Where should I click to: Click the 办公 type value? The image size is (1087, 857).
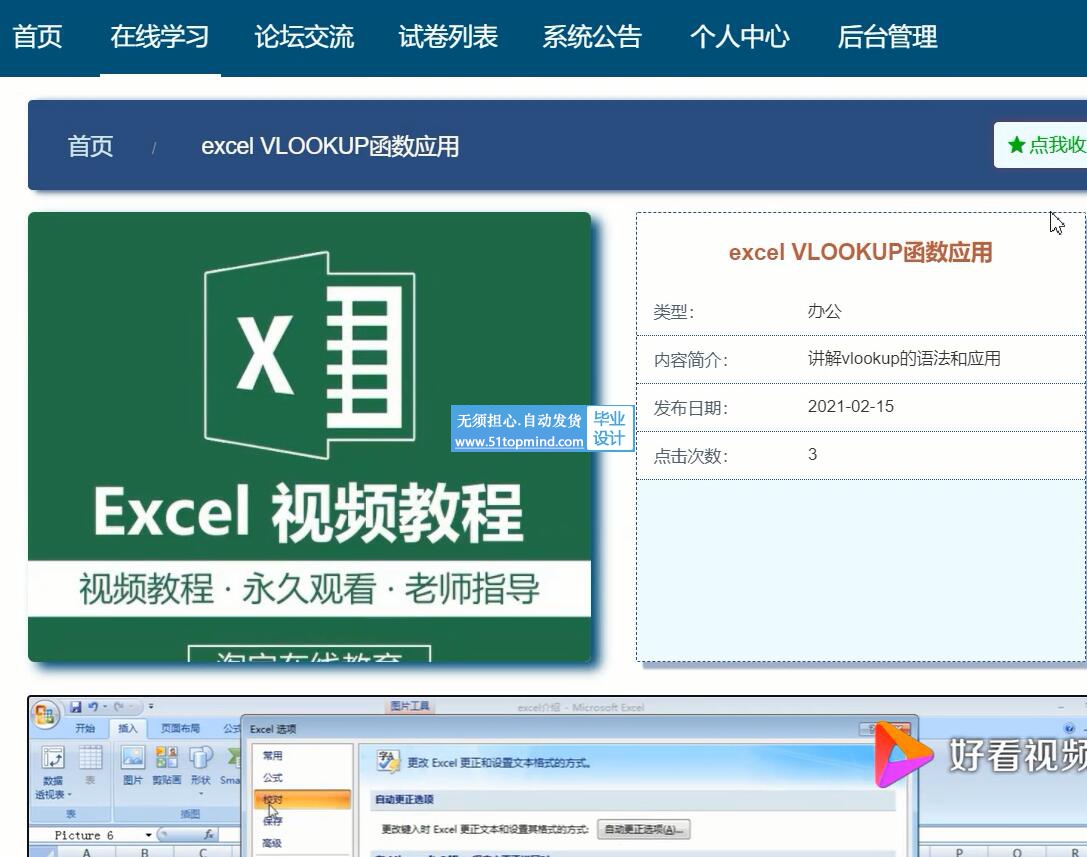click(x=824, y=311)
